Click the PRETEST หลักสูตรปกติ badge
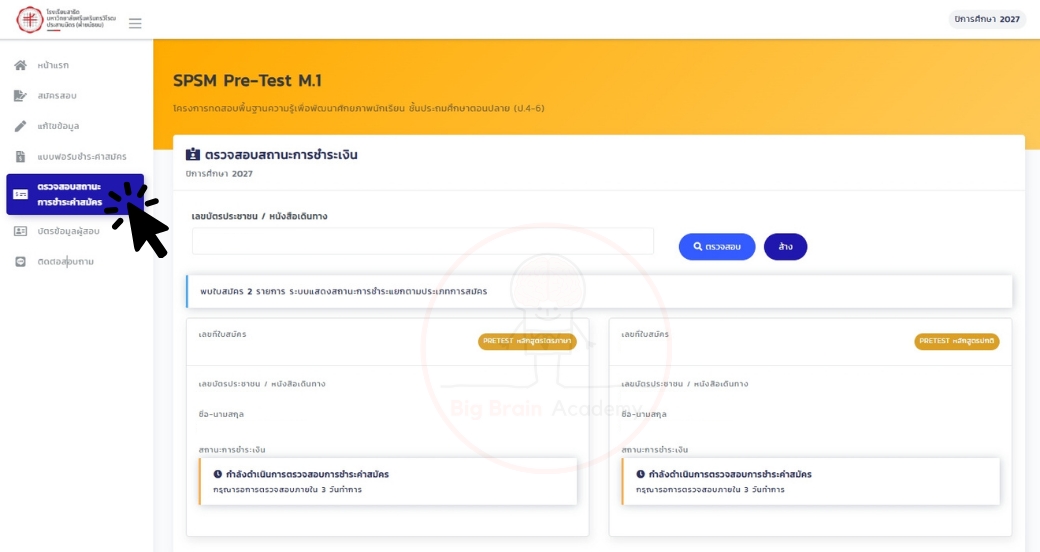1040x552 pixels. [956, 341]
